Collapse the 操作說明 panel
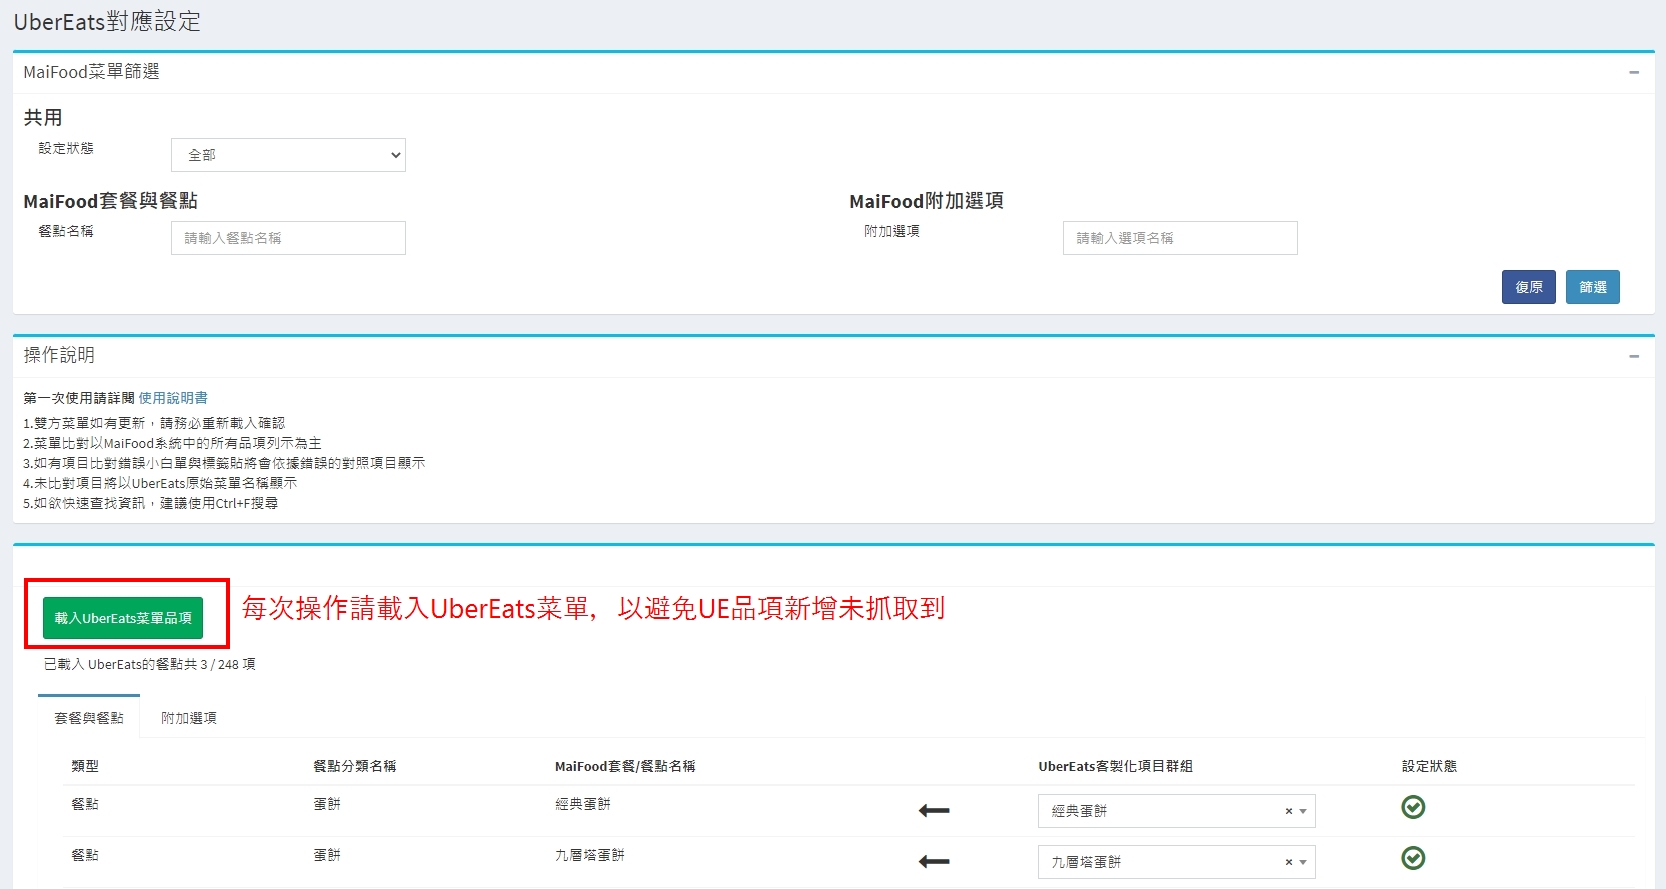1666x889 pixels. click(1634, 356)
